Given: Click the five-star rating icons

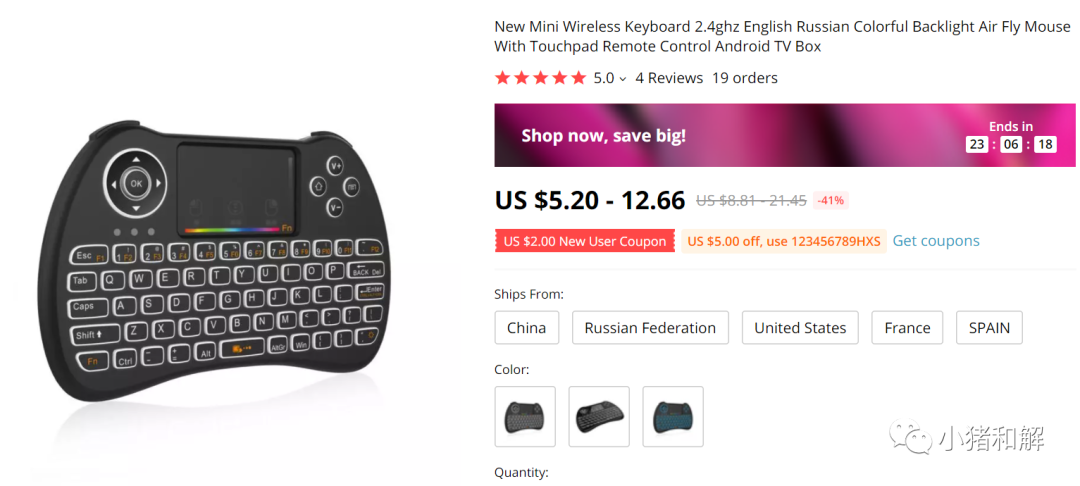Looking at the screenshot, I should tap(540, 78).
